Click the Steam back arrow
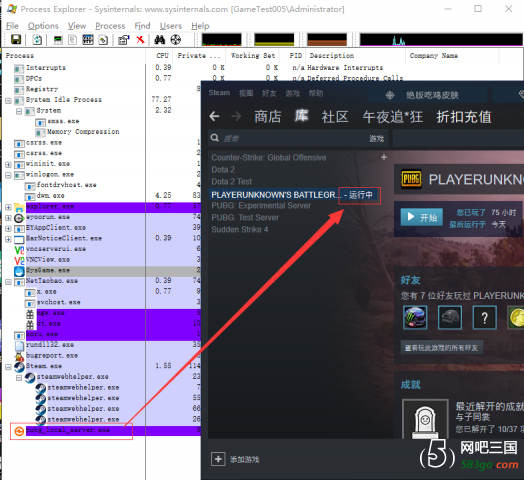This screenshot has height=480, width=524. (x=215, y=116)
